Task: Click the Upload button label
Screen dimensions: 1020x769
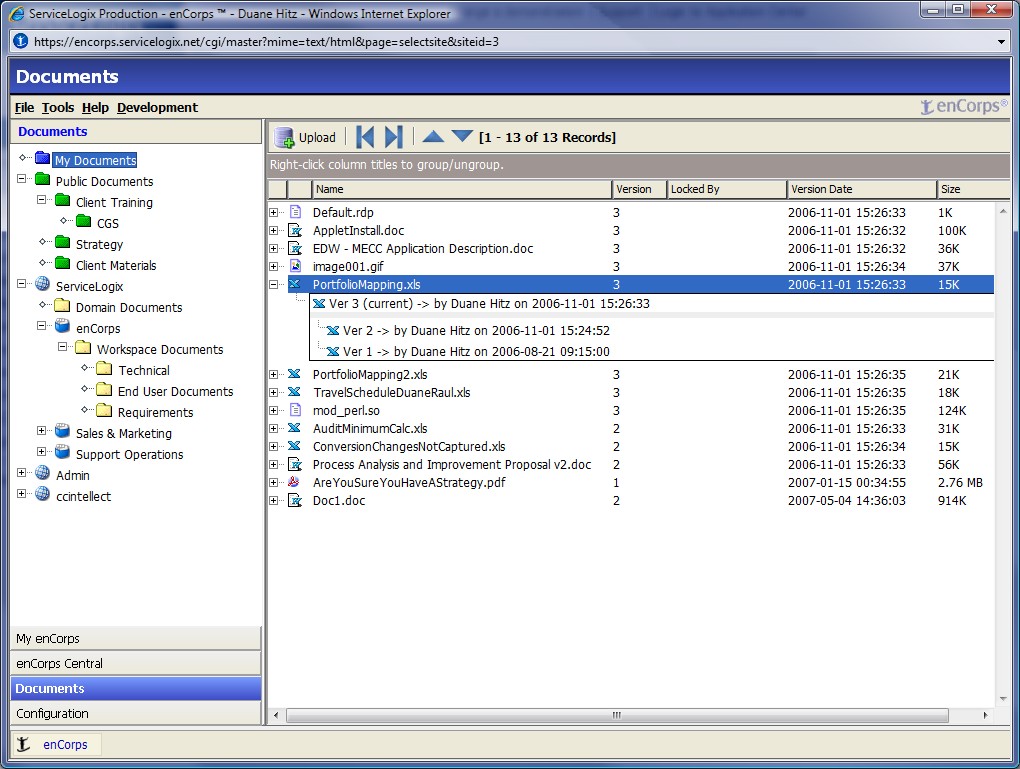Action: click(x=317, y=137)
